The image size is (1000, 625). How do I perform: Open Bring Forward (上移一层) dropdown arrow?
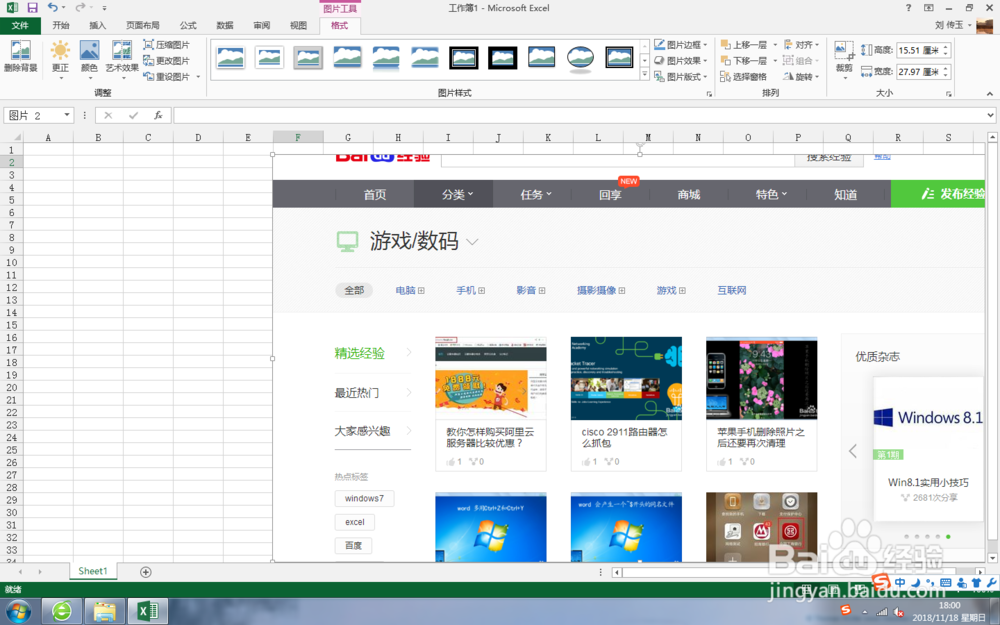point(775,45)
